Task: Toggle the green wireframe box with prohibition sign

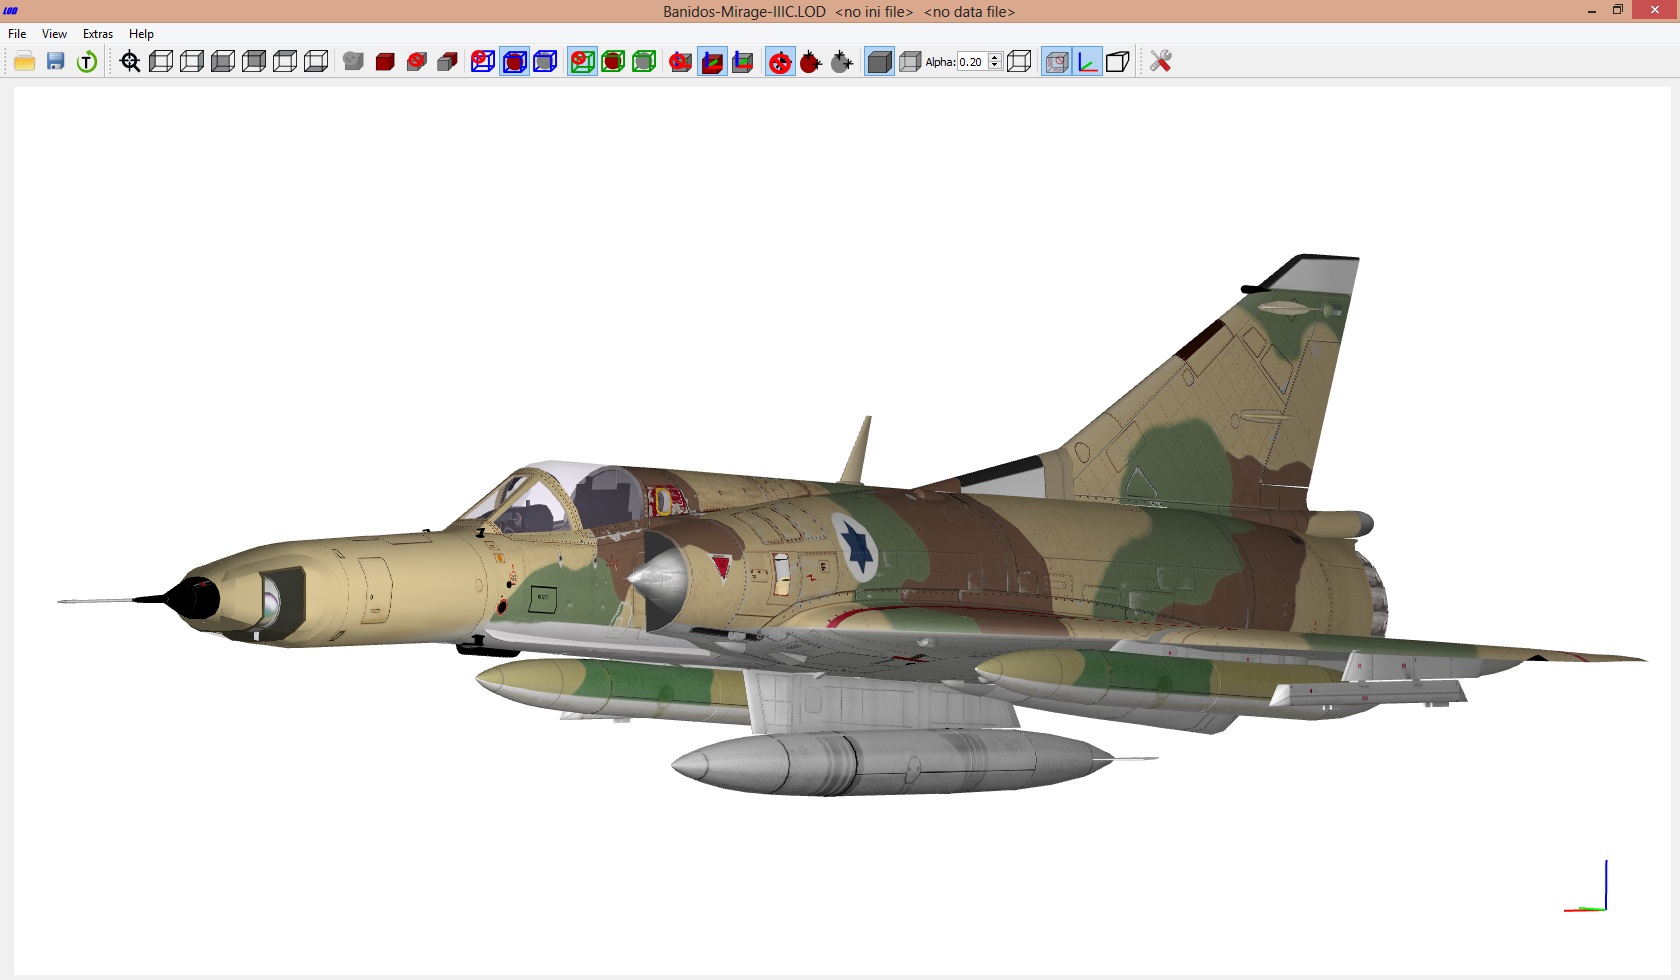Action: (583, 62)
